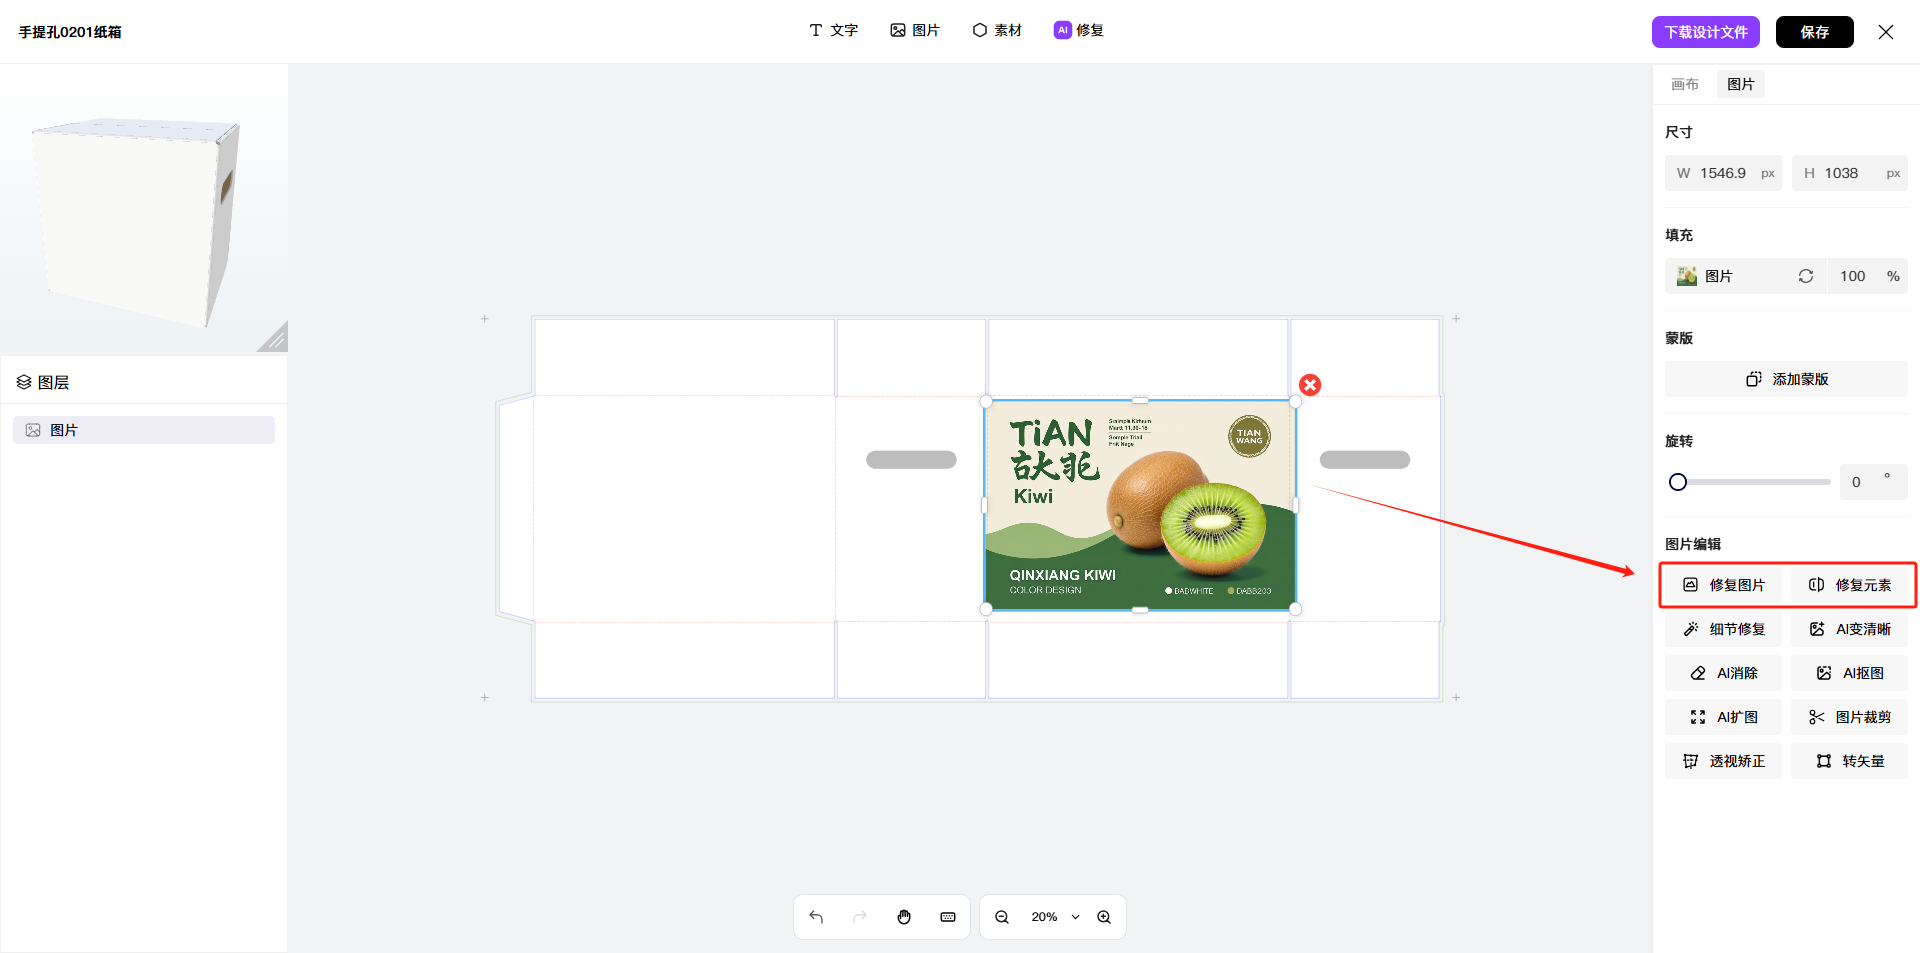Select the hand pan tool
Viewport: 1920px width, 953px height.
(x=904, y=917)
